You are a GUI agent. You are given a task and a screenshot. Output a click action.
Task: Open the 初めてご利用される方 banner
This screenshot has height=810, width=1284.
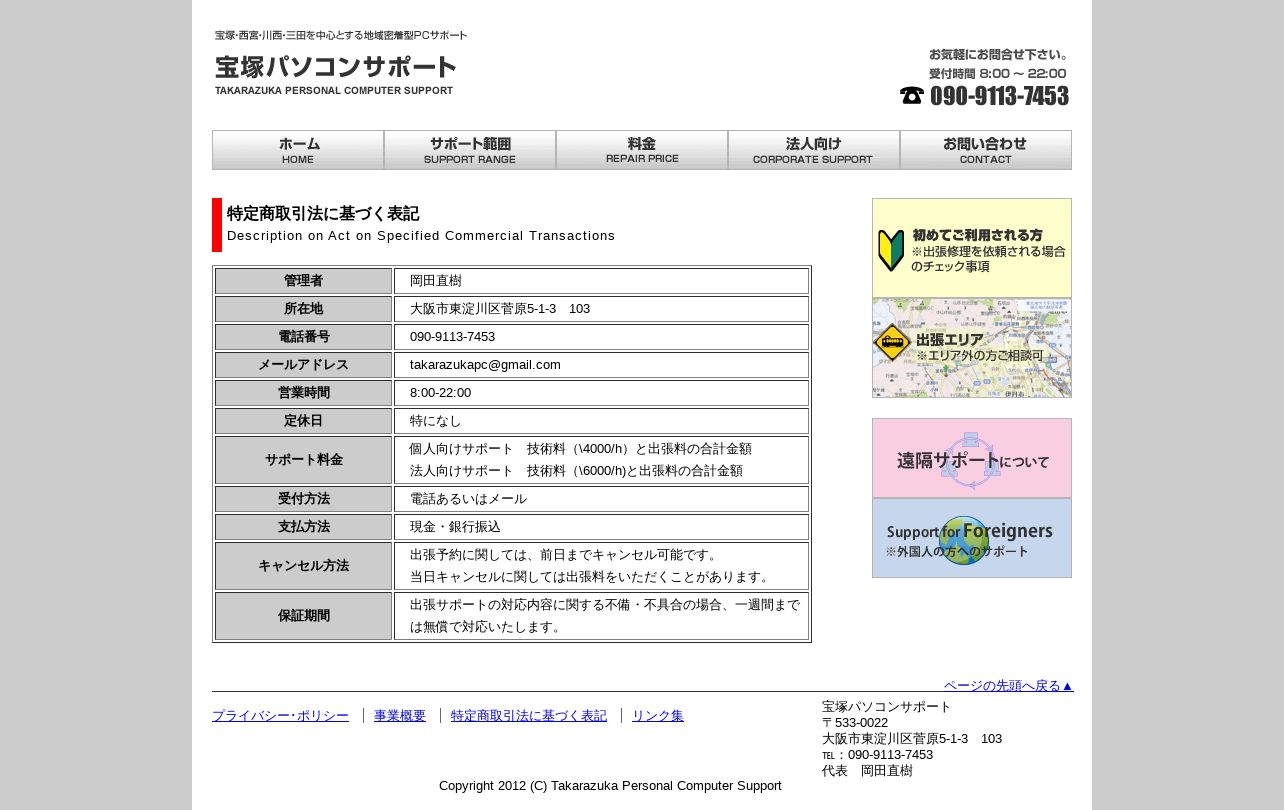[x=972, y=248]
